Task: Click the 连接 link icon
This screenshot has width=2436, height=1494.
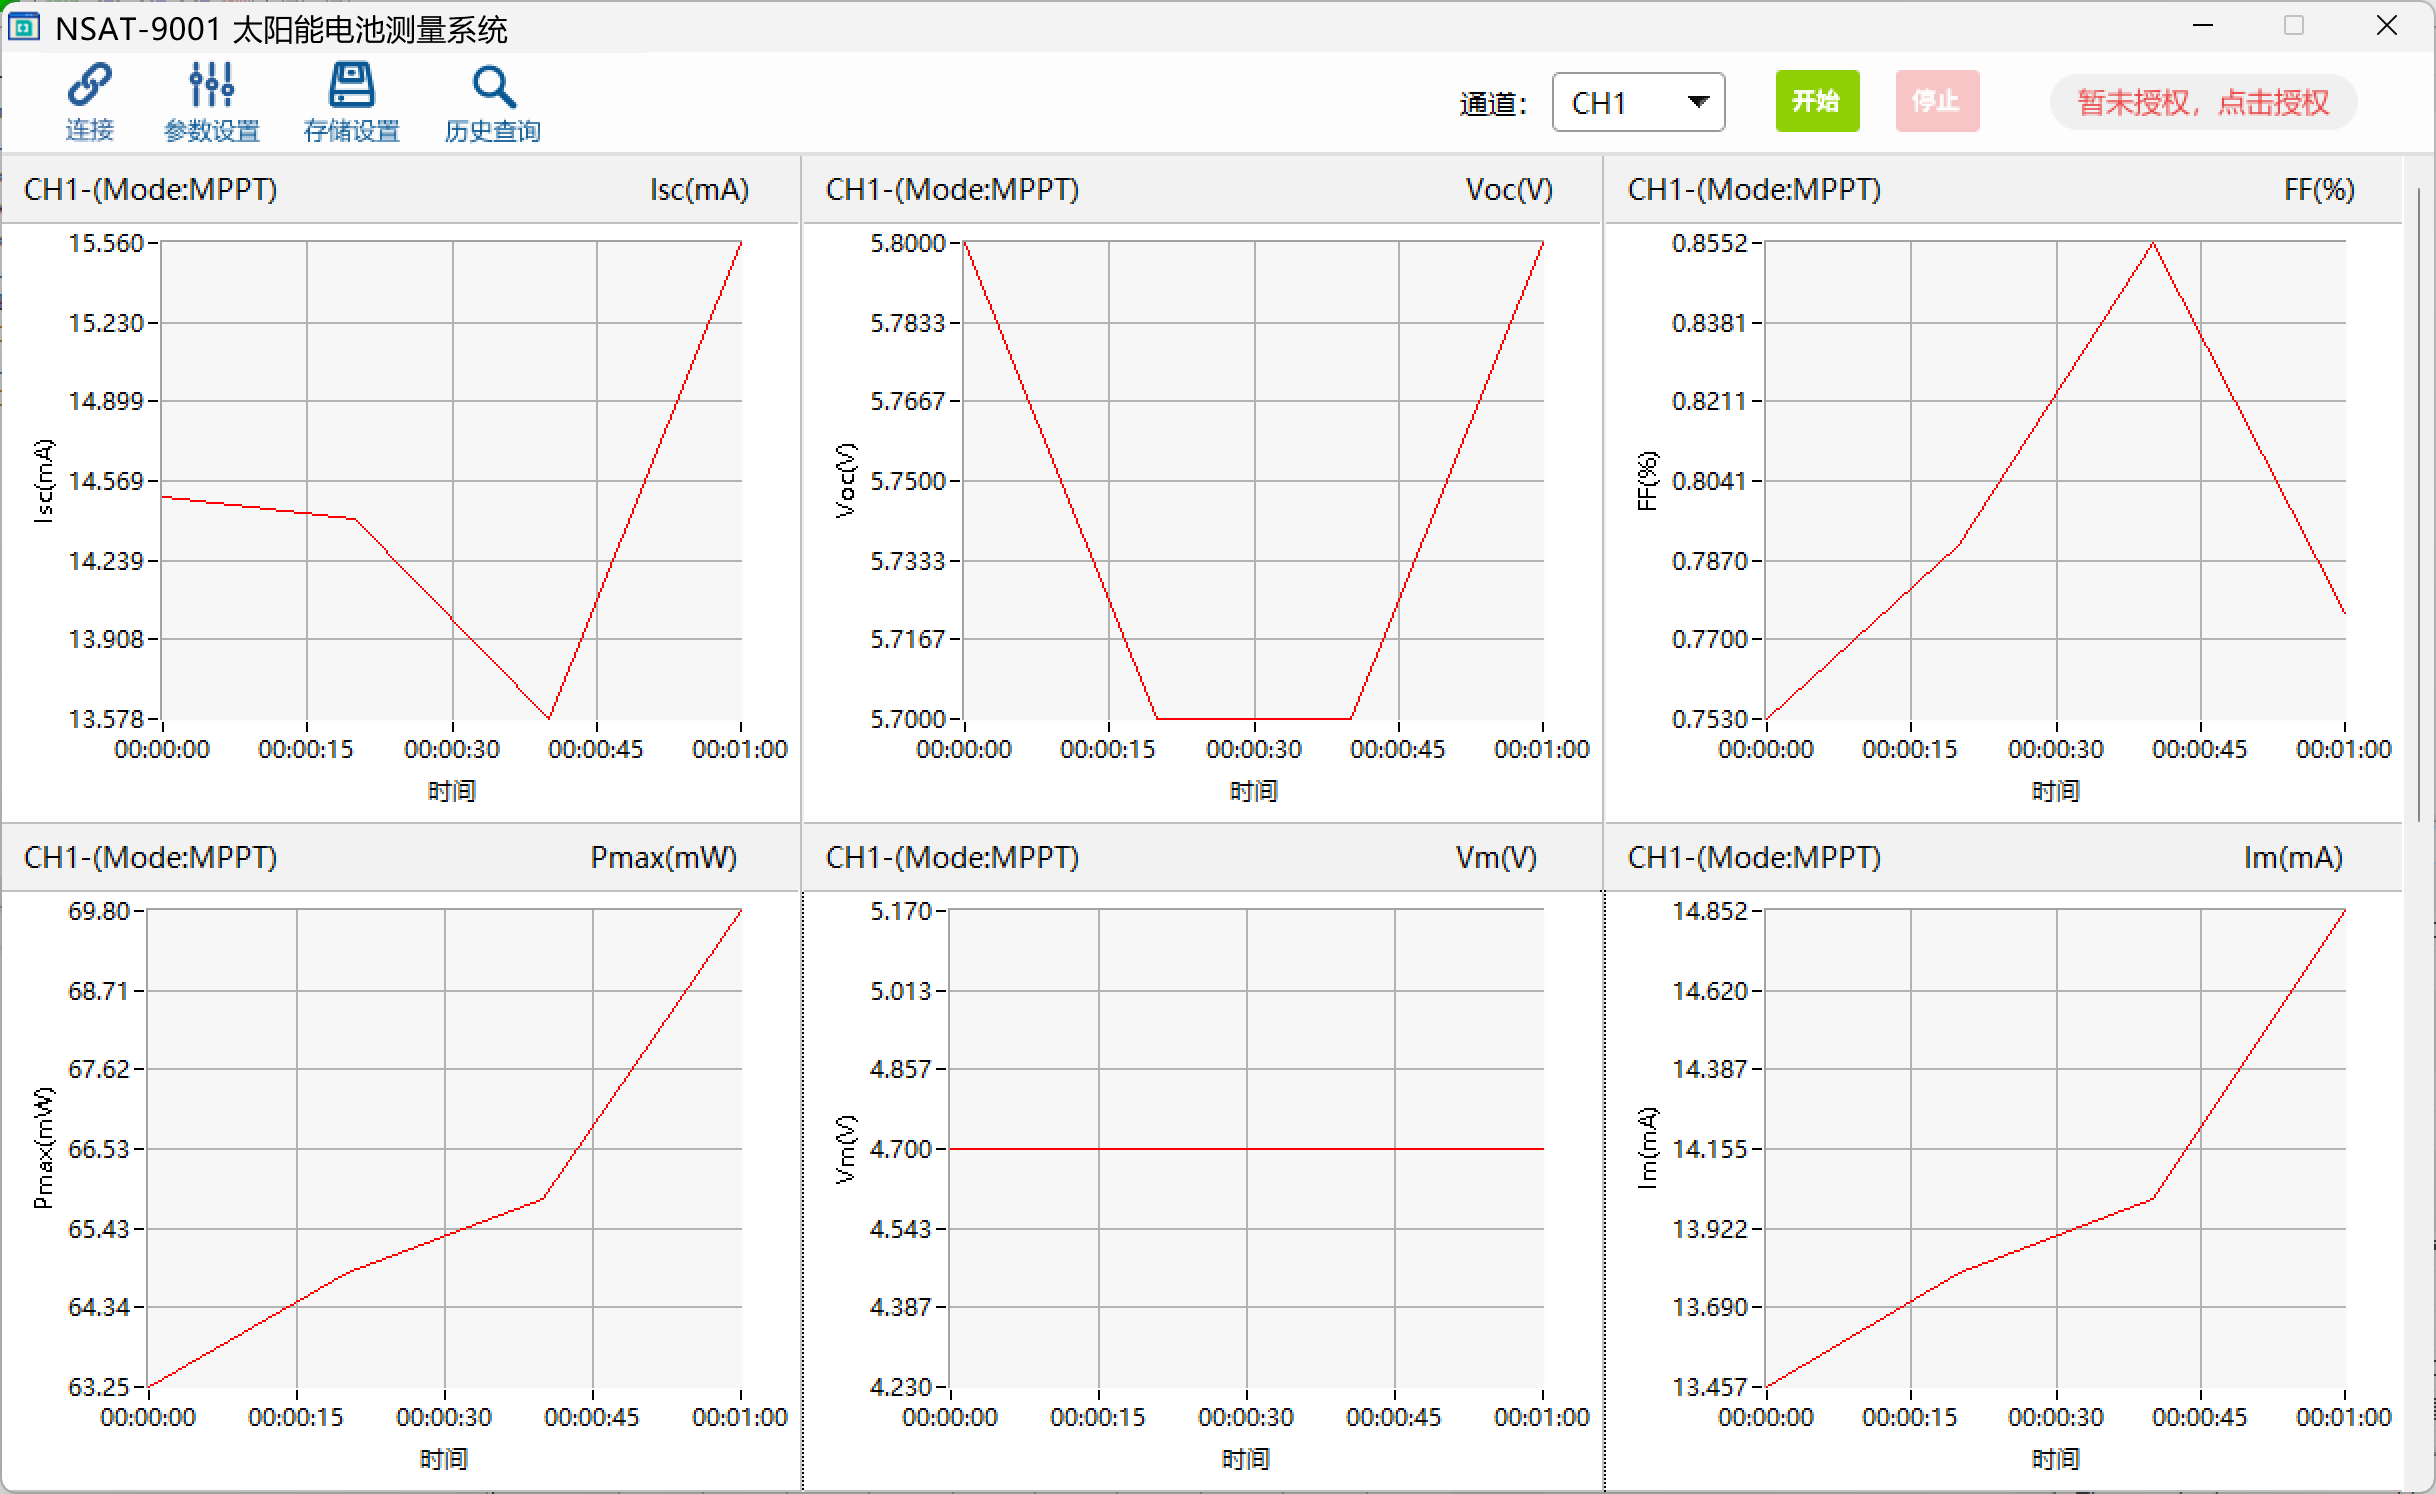Action: [x=89, y=86]
